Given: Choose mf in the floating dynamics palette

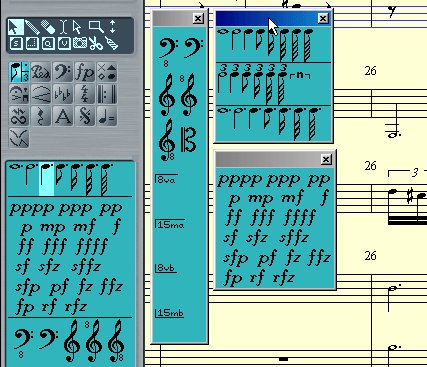Looking at the screenshot, I should click(x=292, y=197).
